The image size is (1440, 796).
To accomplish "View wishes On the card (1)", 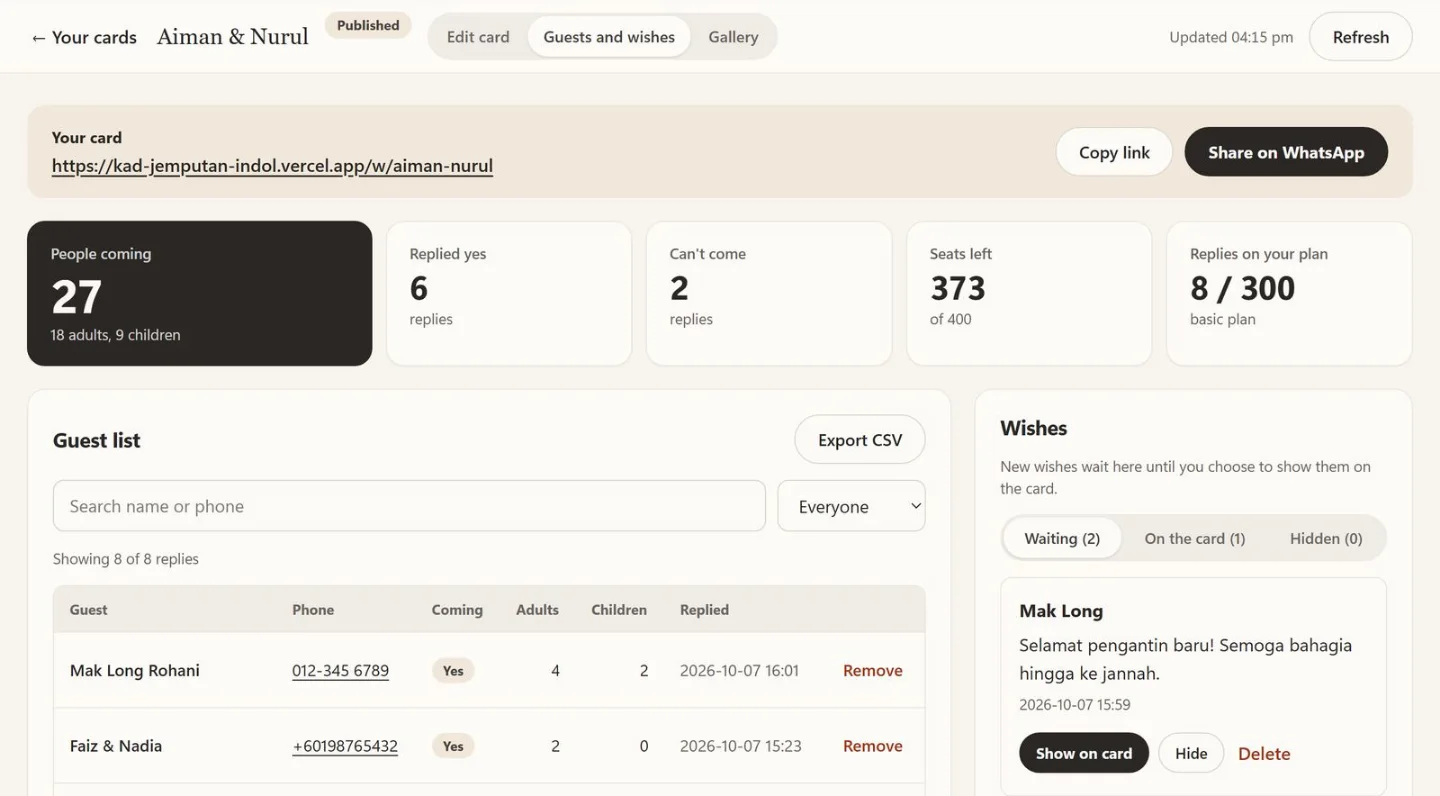I will [1195, 538].
